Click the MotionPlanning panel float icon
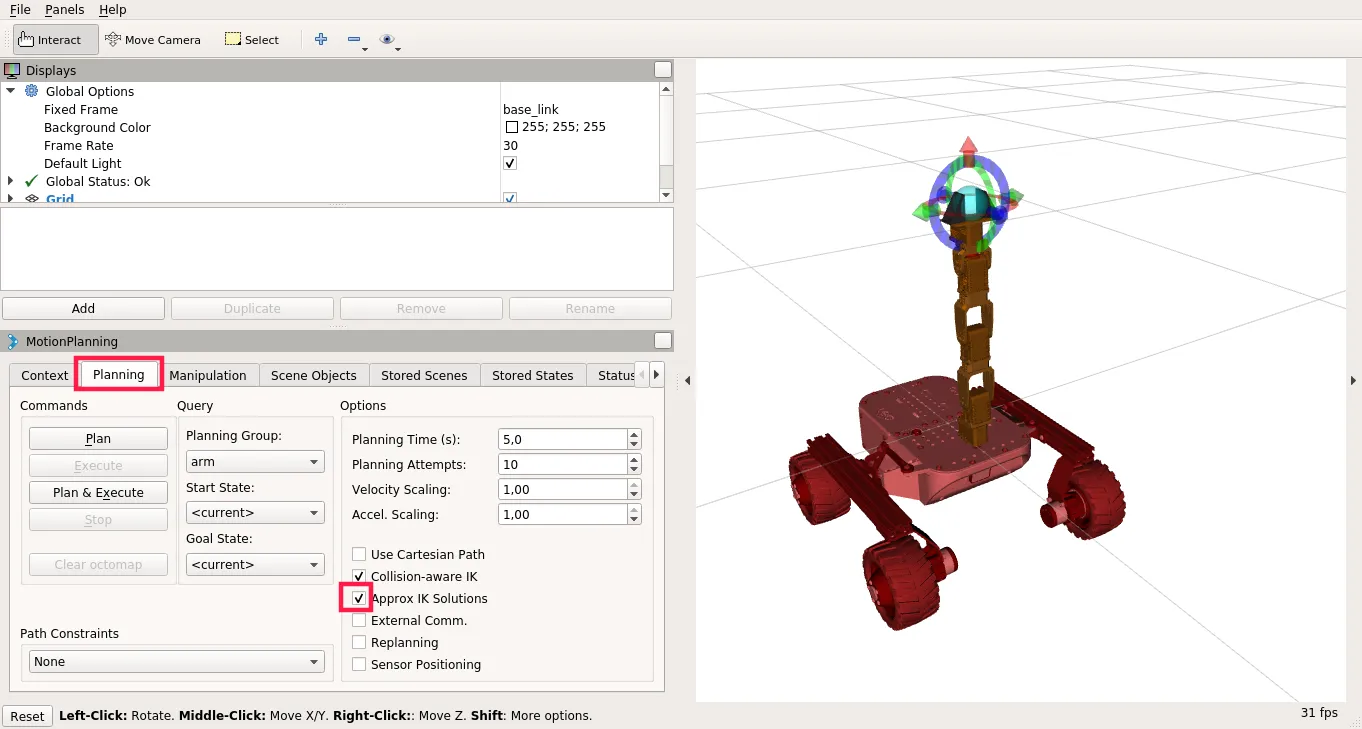Image resolution: width=1362 pixels, height=729 pixels. click(662, 341)
